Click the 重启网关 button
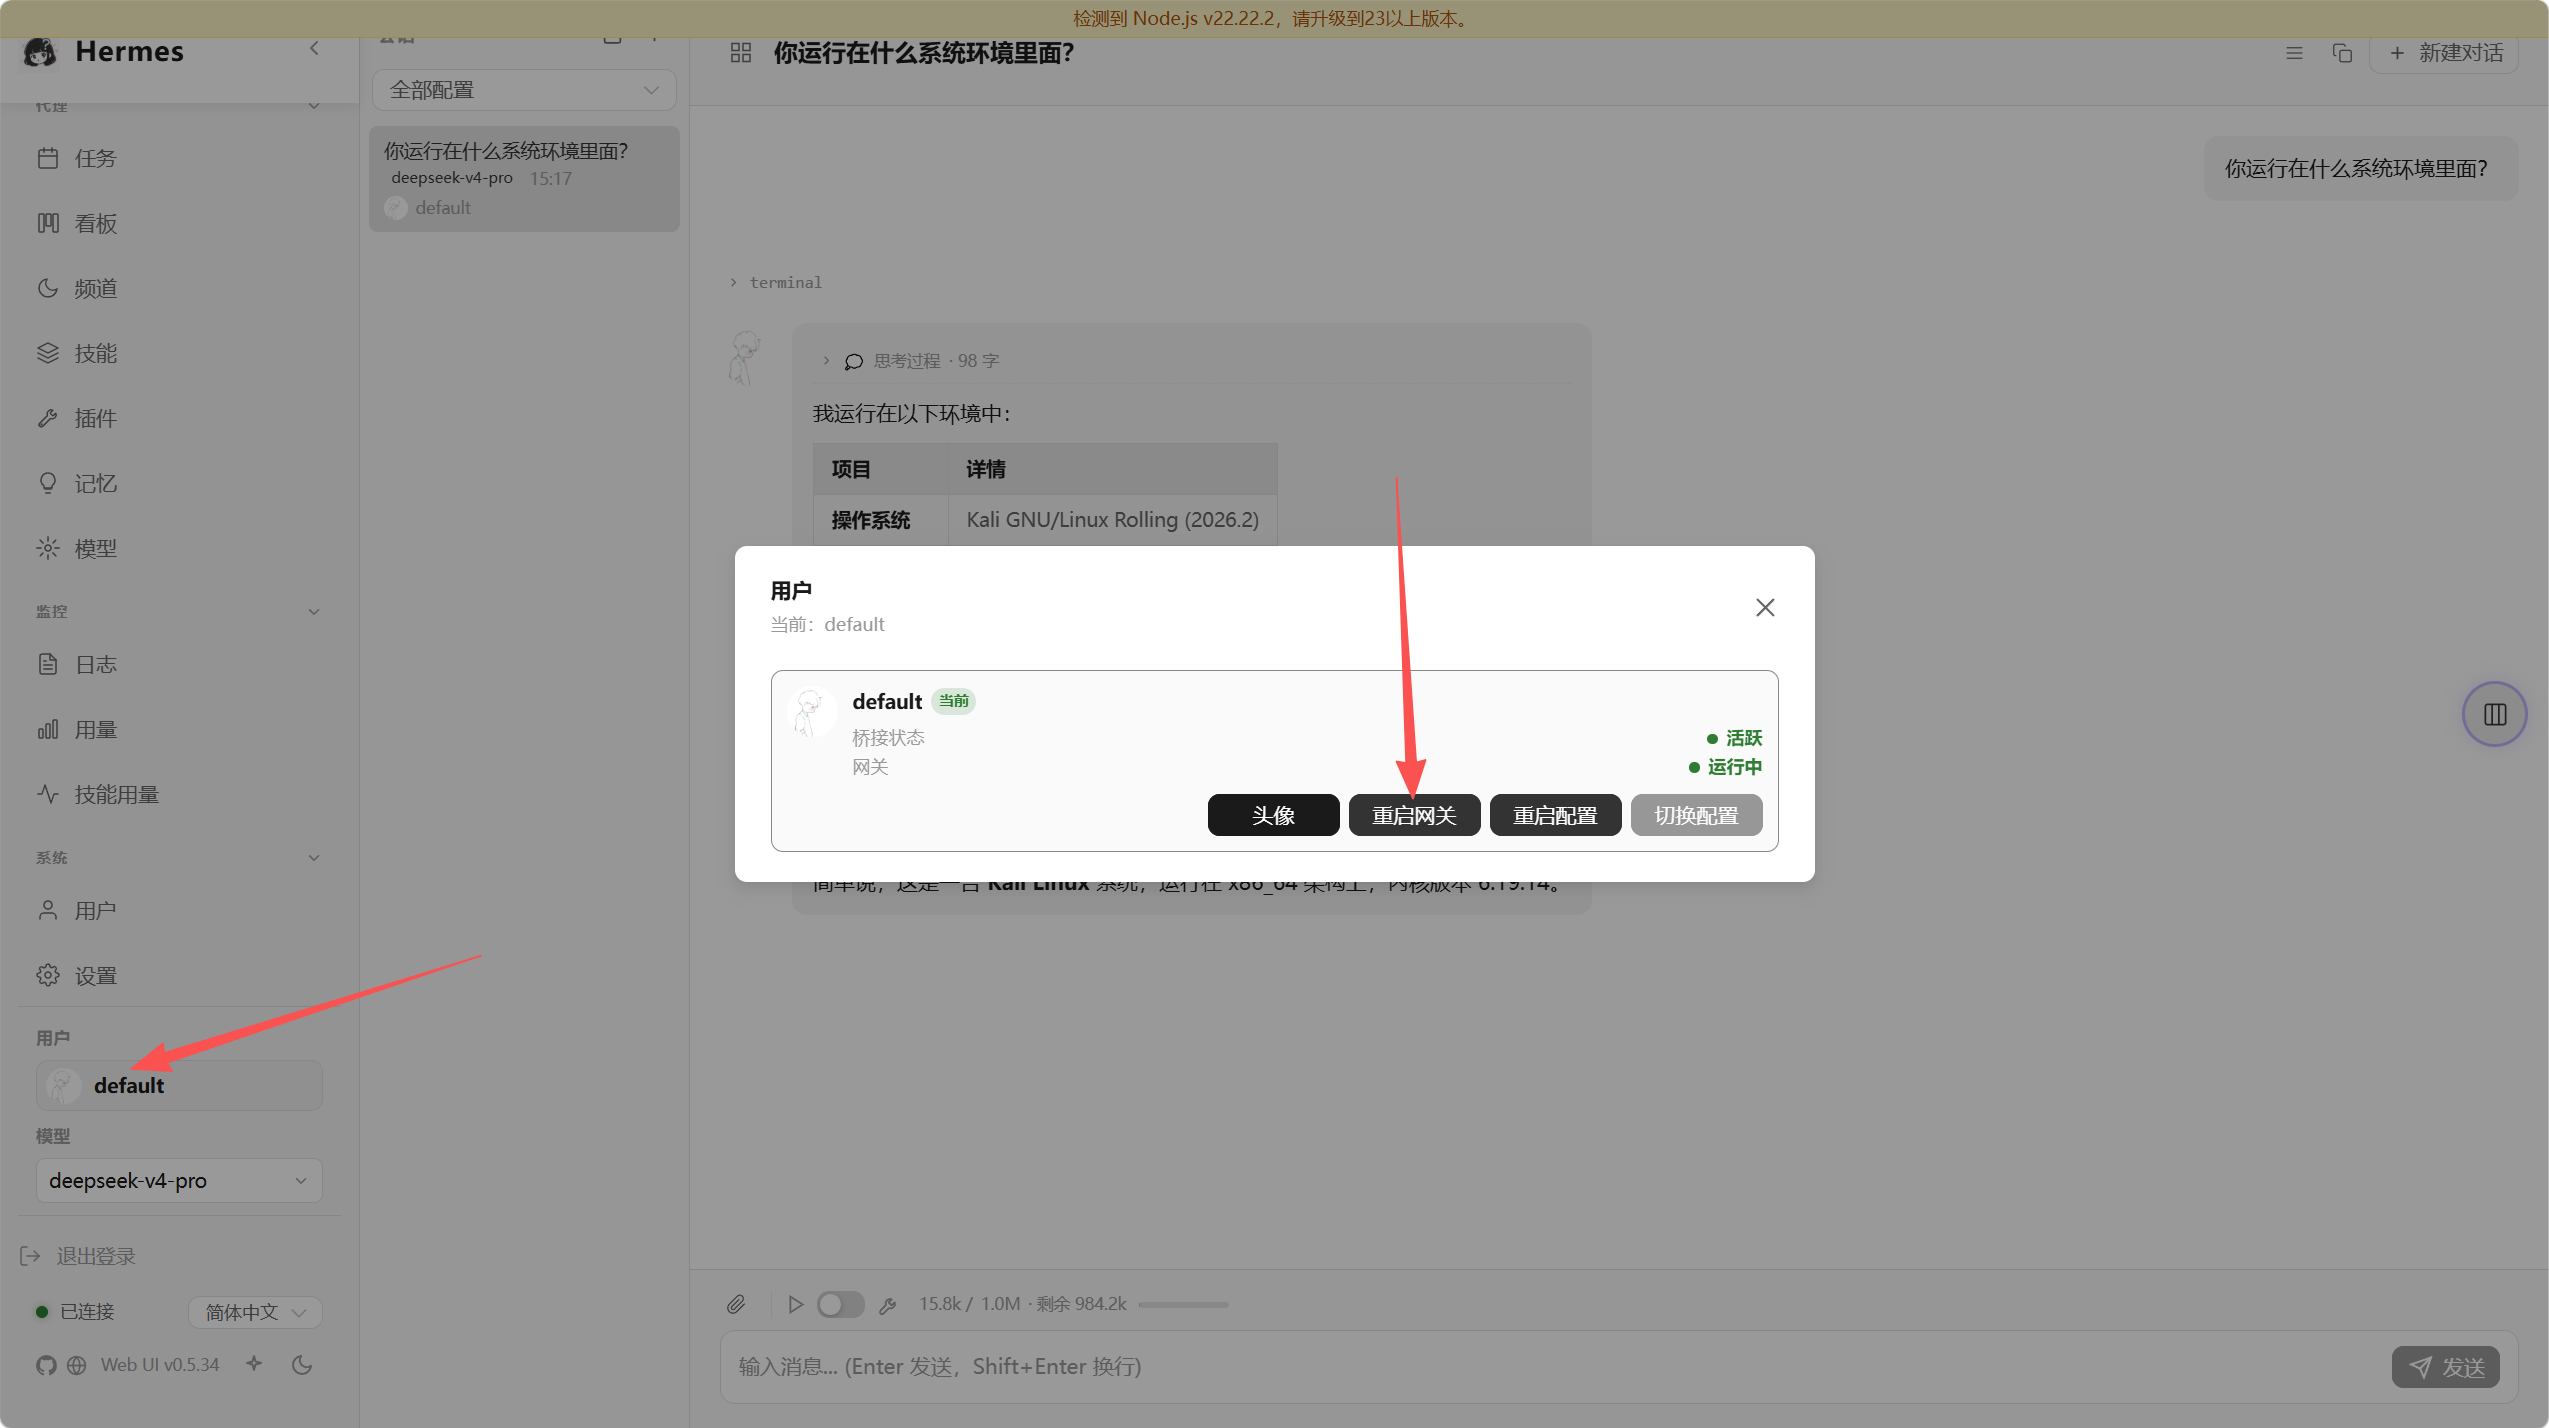 pos(1414,815)
